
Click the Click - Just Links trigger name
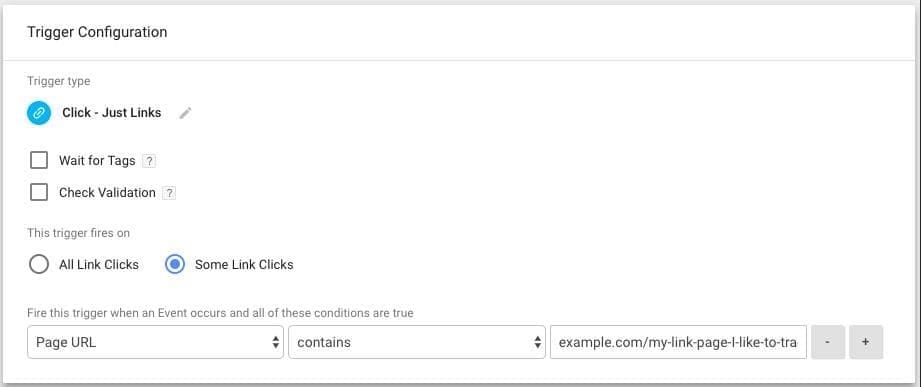112,113
